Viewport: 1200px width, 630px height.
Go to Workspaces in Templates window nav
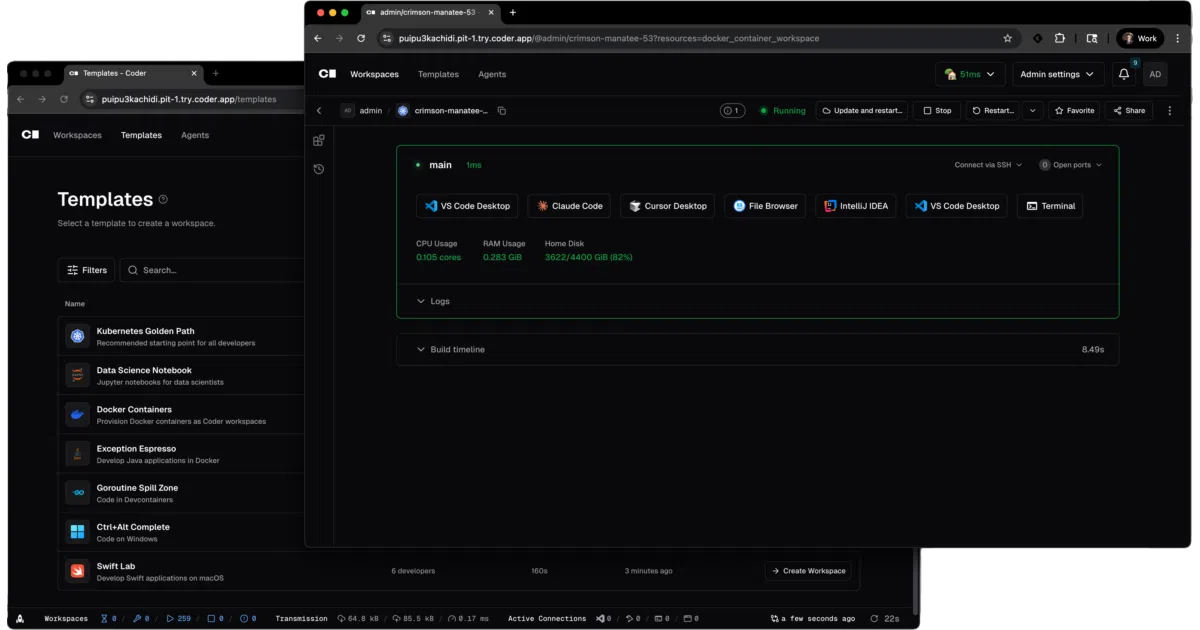coord(77,135)
